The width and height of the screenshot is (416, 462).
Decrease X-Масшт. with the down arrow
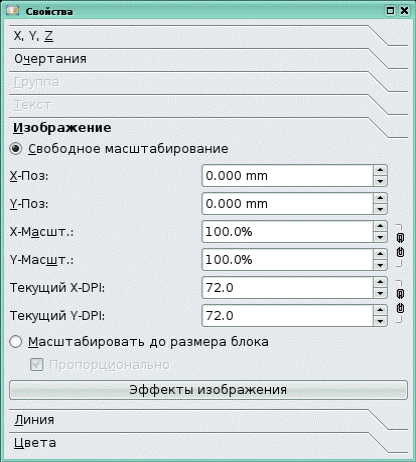coord(380,237)
